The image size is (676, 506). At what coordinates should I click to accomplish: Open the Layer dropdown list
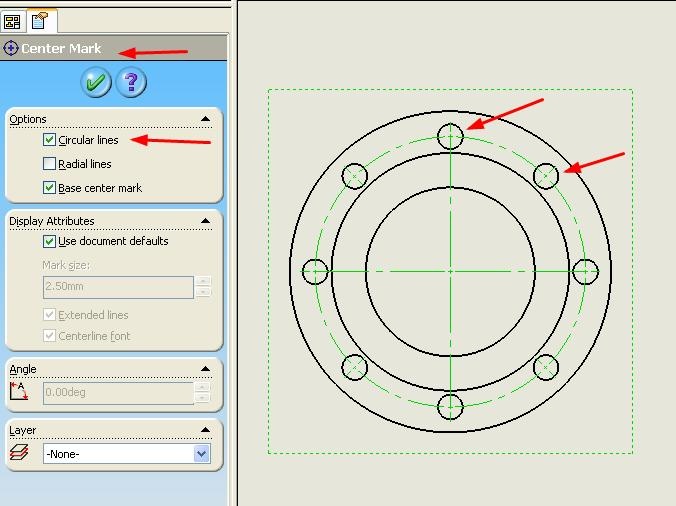(x=202, y=454)
